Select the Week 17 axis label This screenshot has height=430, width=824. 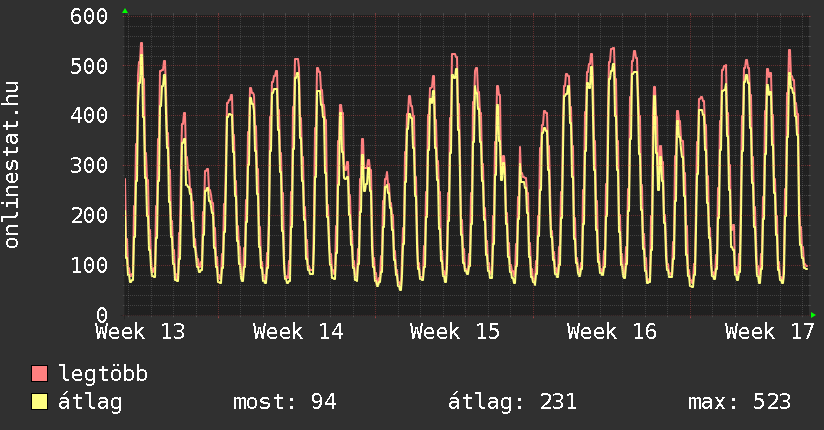tap(769, 331)
